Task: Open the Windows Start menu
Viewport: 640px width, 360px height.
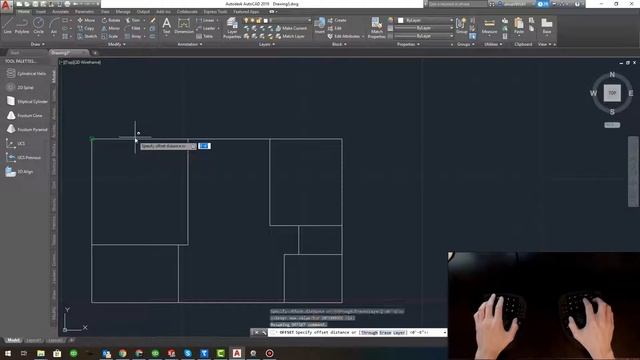Action: 8,353
